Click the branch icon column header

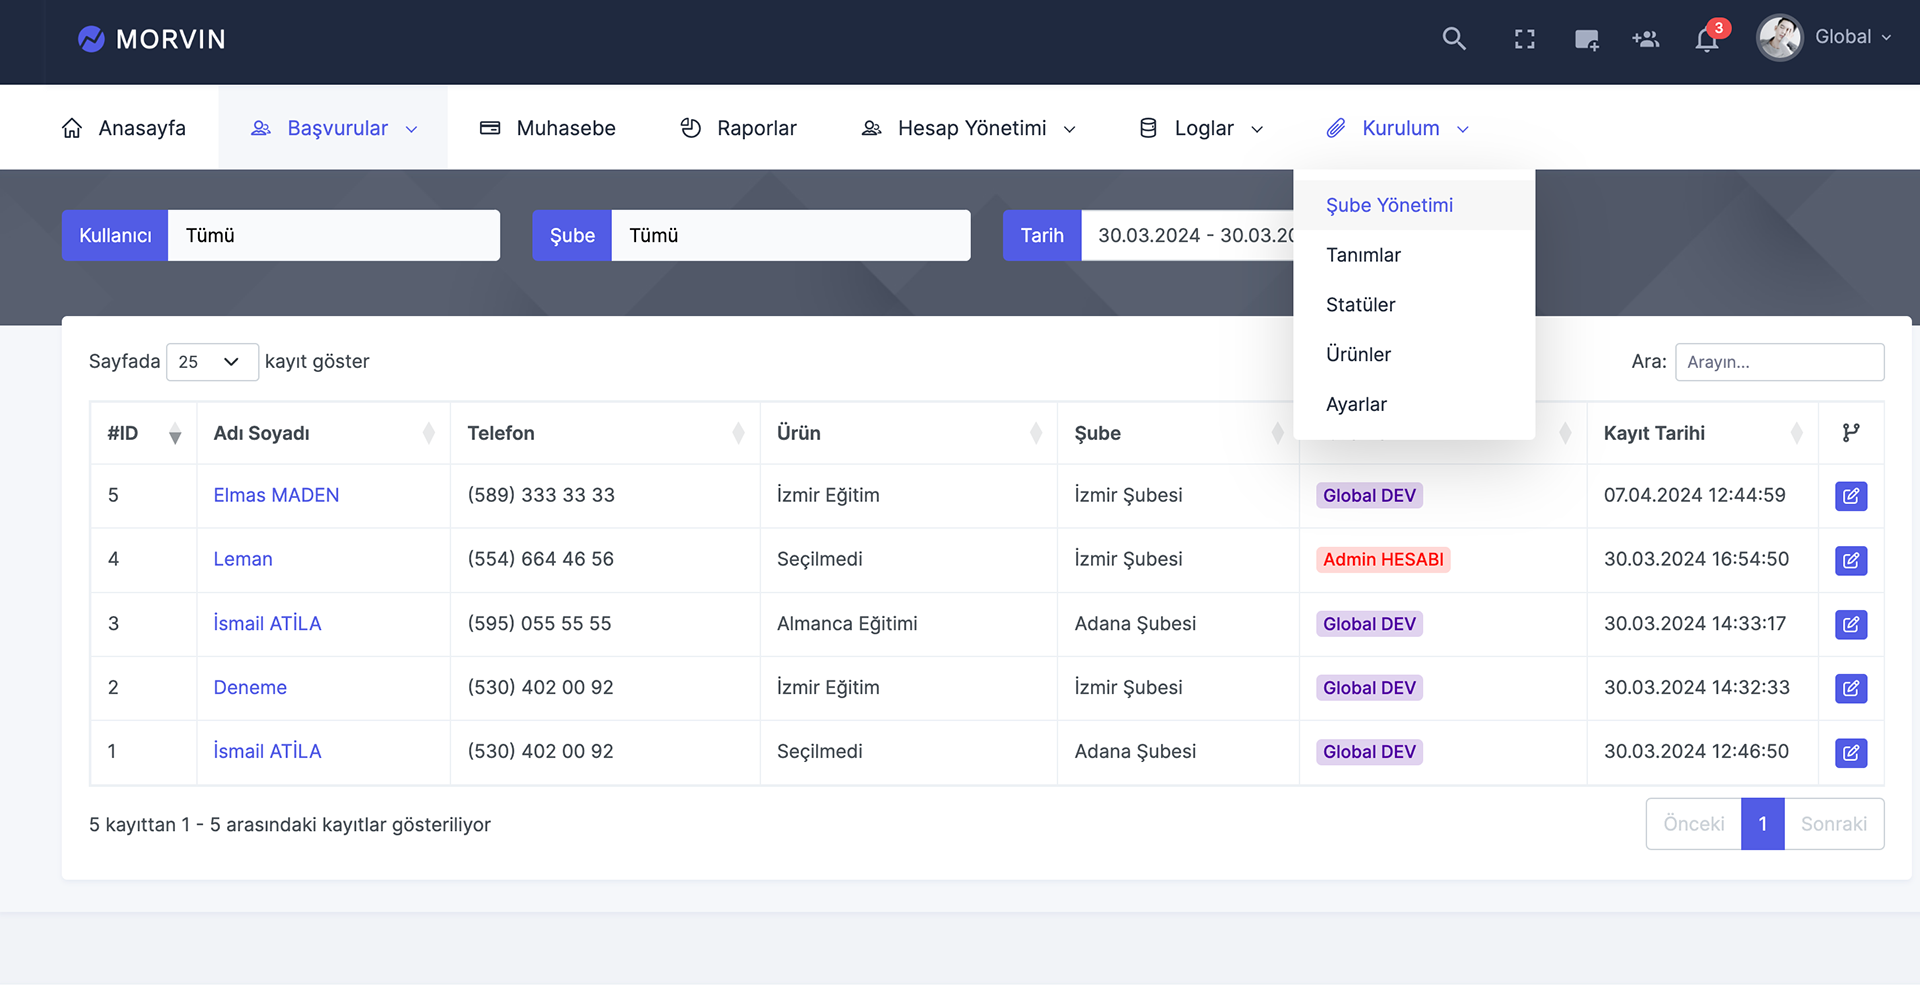click(x=1851, y=433)
